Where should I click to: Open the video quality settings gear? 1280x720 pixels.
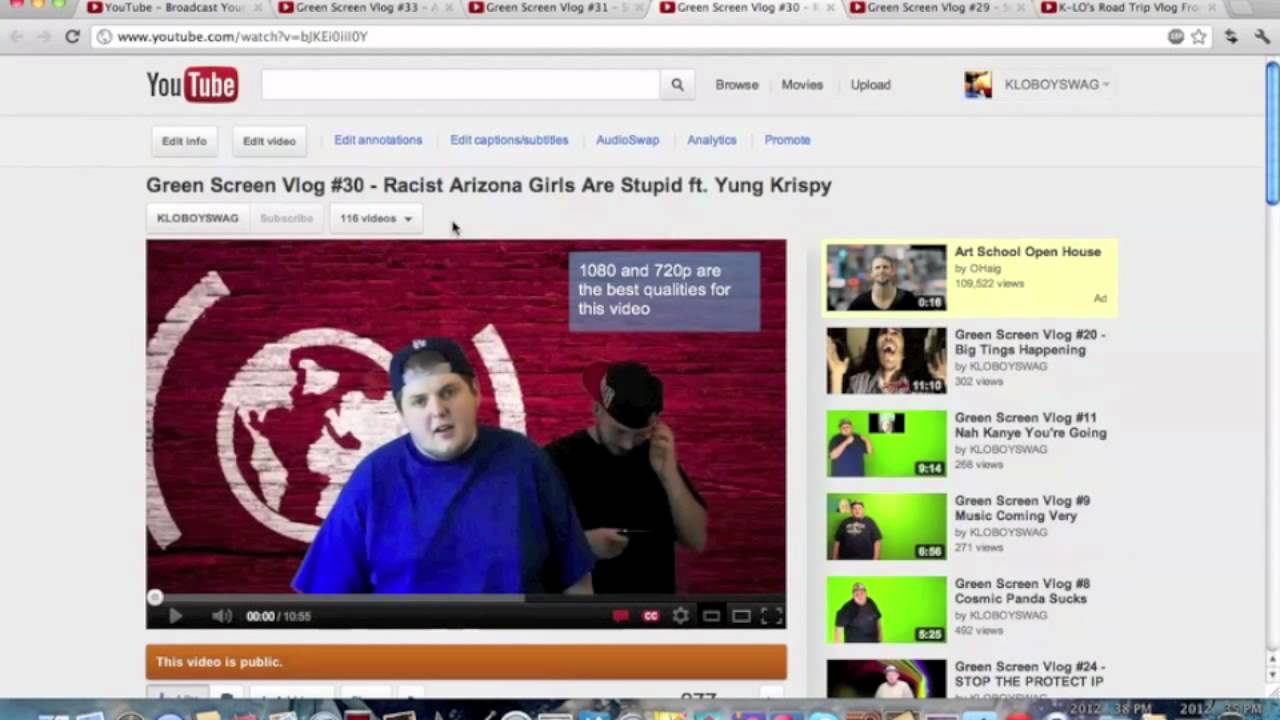681,616
